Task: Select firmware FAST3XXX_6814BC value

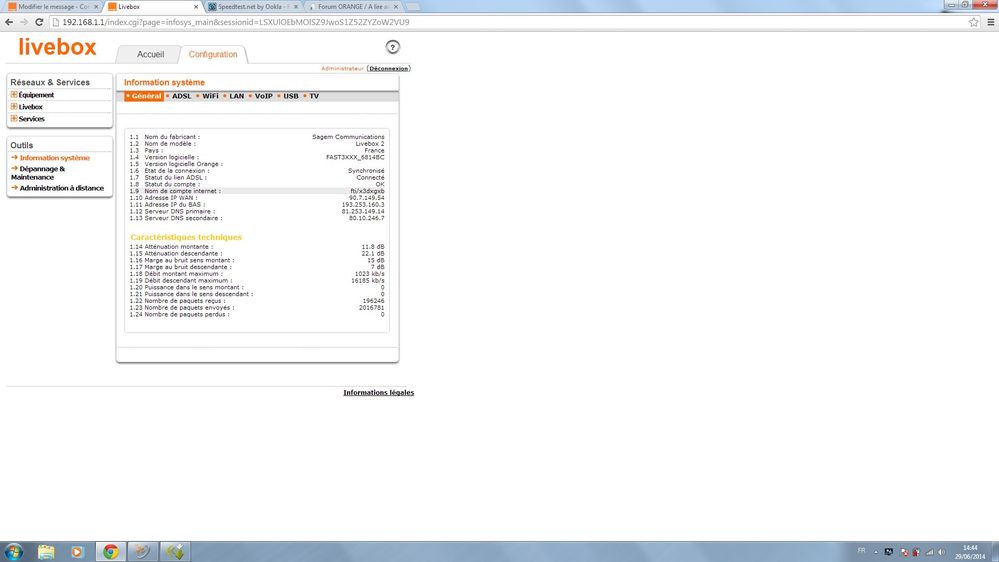Action: coord(355,157)
